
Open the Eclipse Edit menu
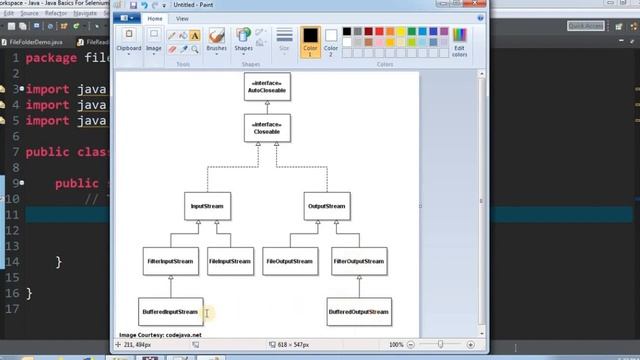(x=9, y=13)
